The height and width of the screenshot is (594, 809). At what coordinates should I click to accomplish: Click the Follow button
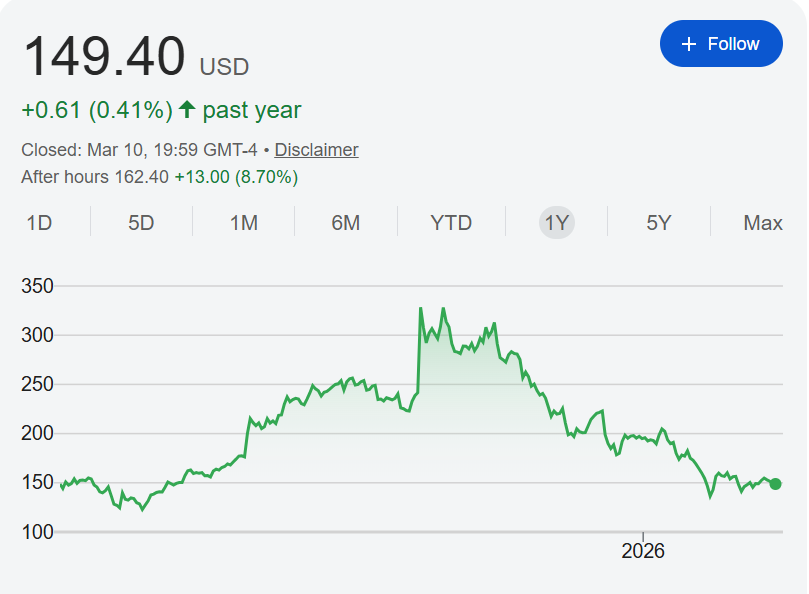721,44
